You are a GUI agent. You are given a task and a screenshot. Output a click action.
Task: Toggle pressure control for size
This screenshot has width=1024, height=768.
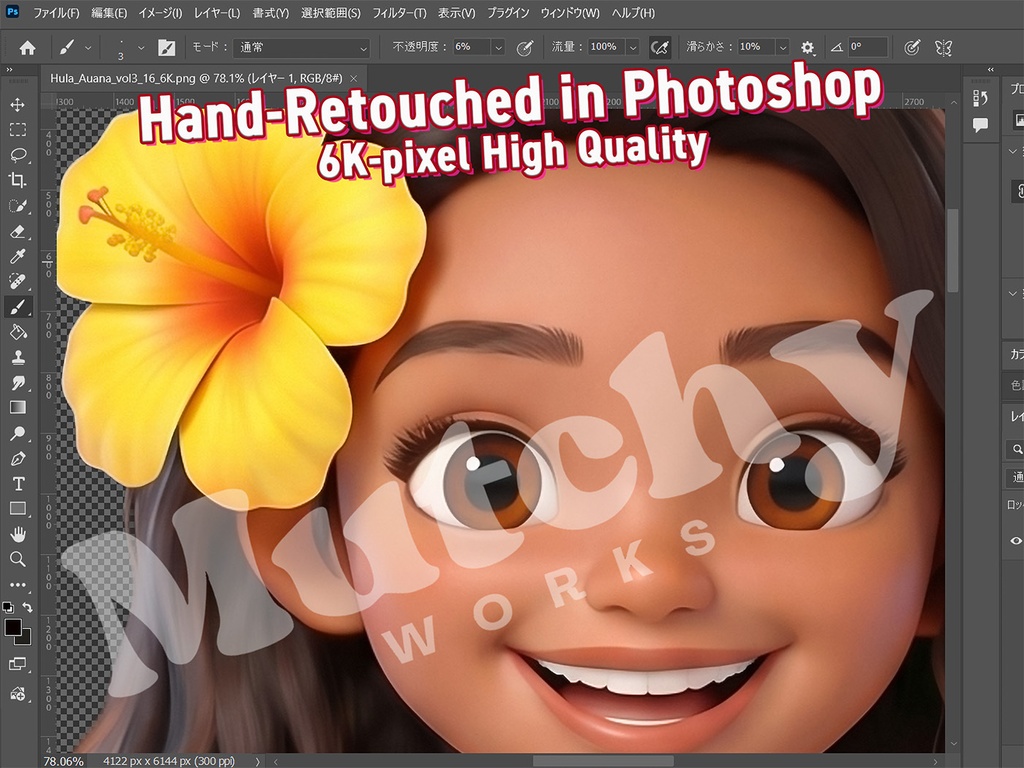pyautogui.click(x=912, y=48)
